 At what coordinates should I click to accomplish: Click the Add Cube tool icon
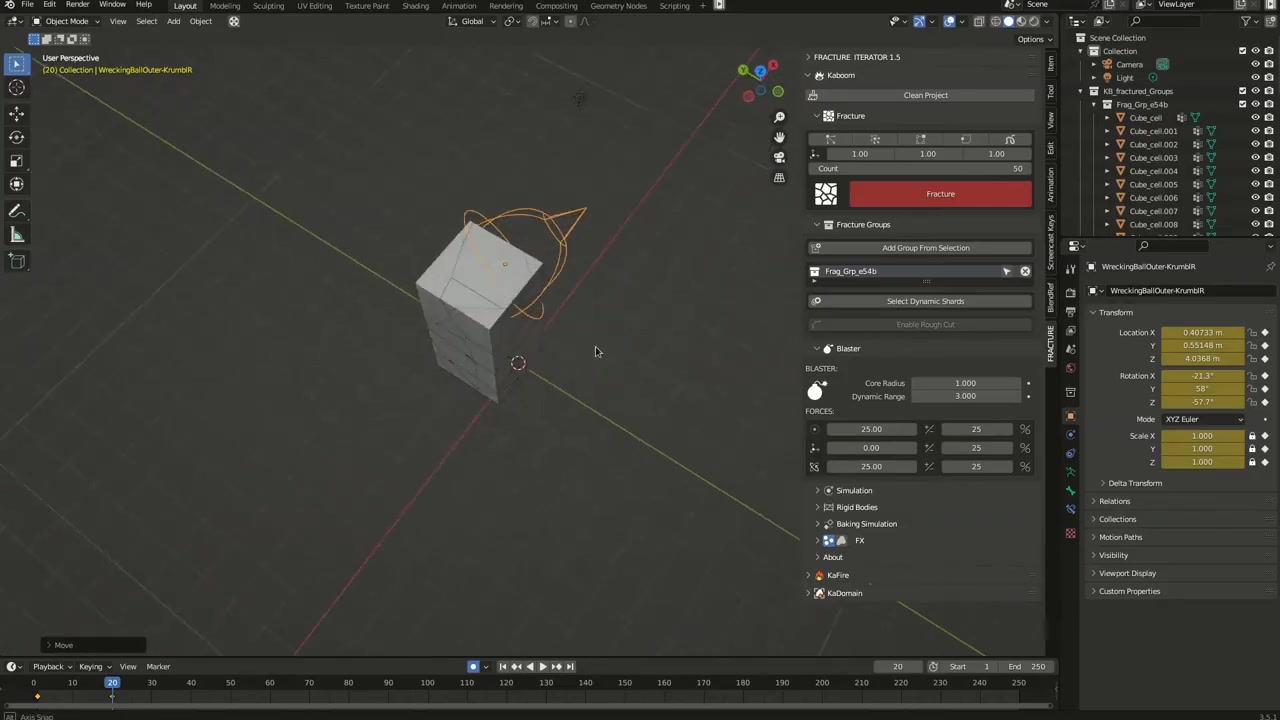16,261
